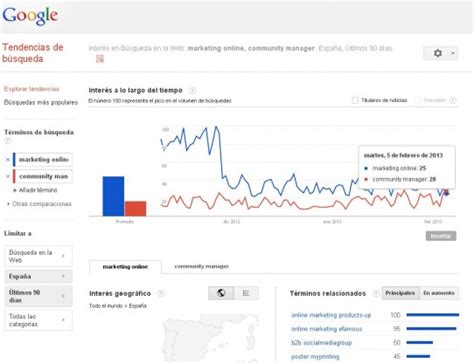Click the España breadcrumb under Interés geográfico
Viewport: 474px width, 363px height.
click(x=138, y=306)
